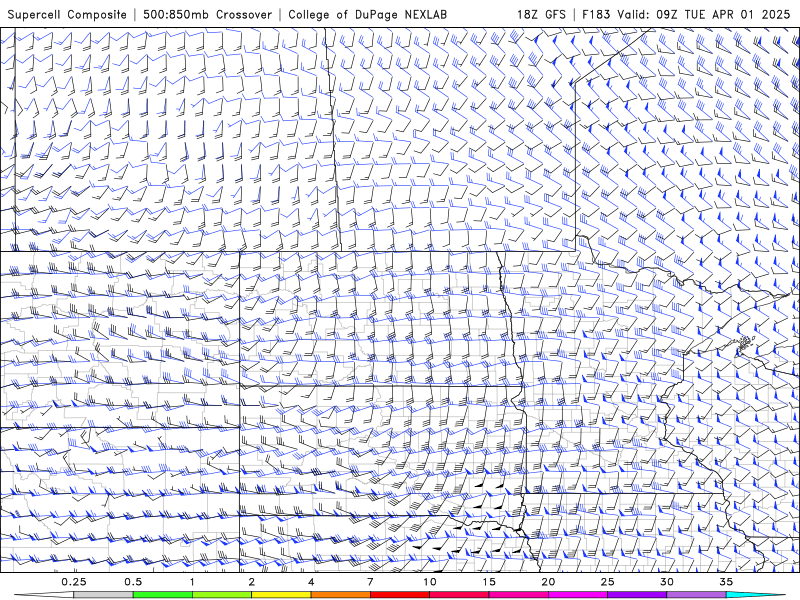Viewport: 800px width, 600px height.
Task: Click the legend value 25
Action: point(607,582)
